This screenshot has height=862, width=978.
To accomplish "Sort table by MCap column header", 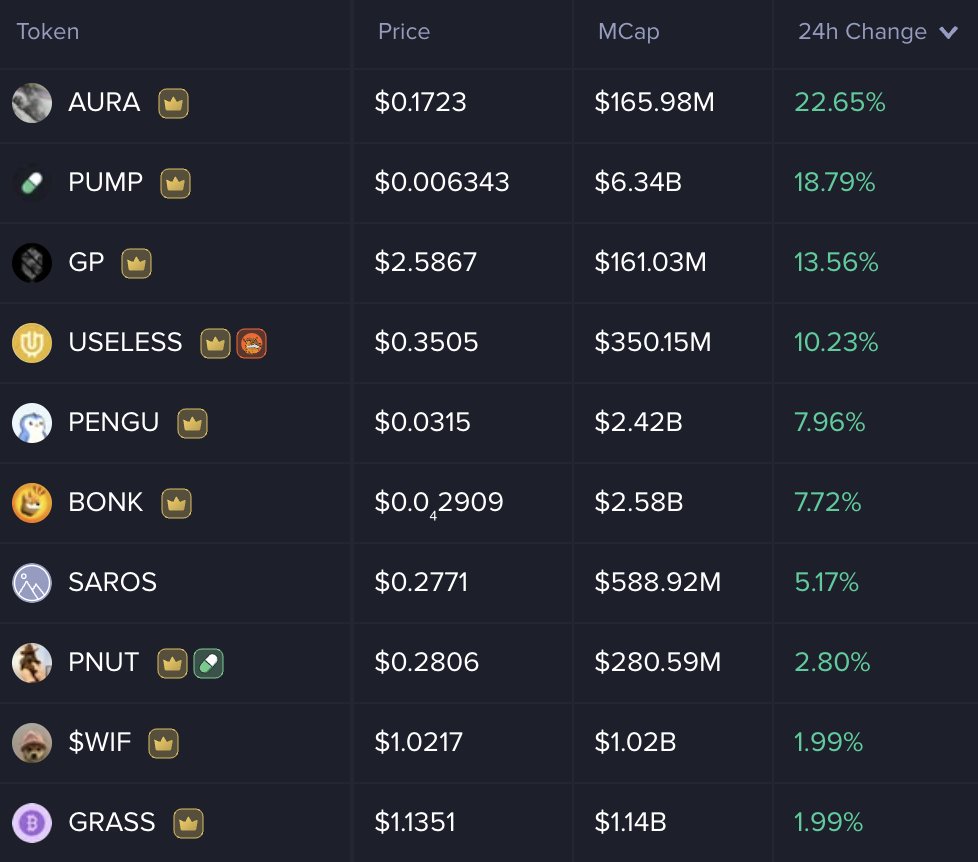I will pyautogui.click(x=628, y=32).
